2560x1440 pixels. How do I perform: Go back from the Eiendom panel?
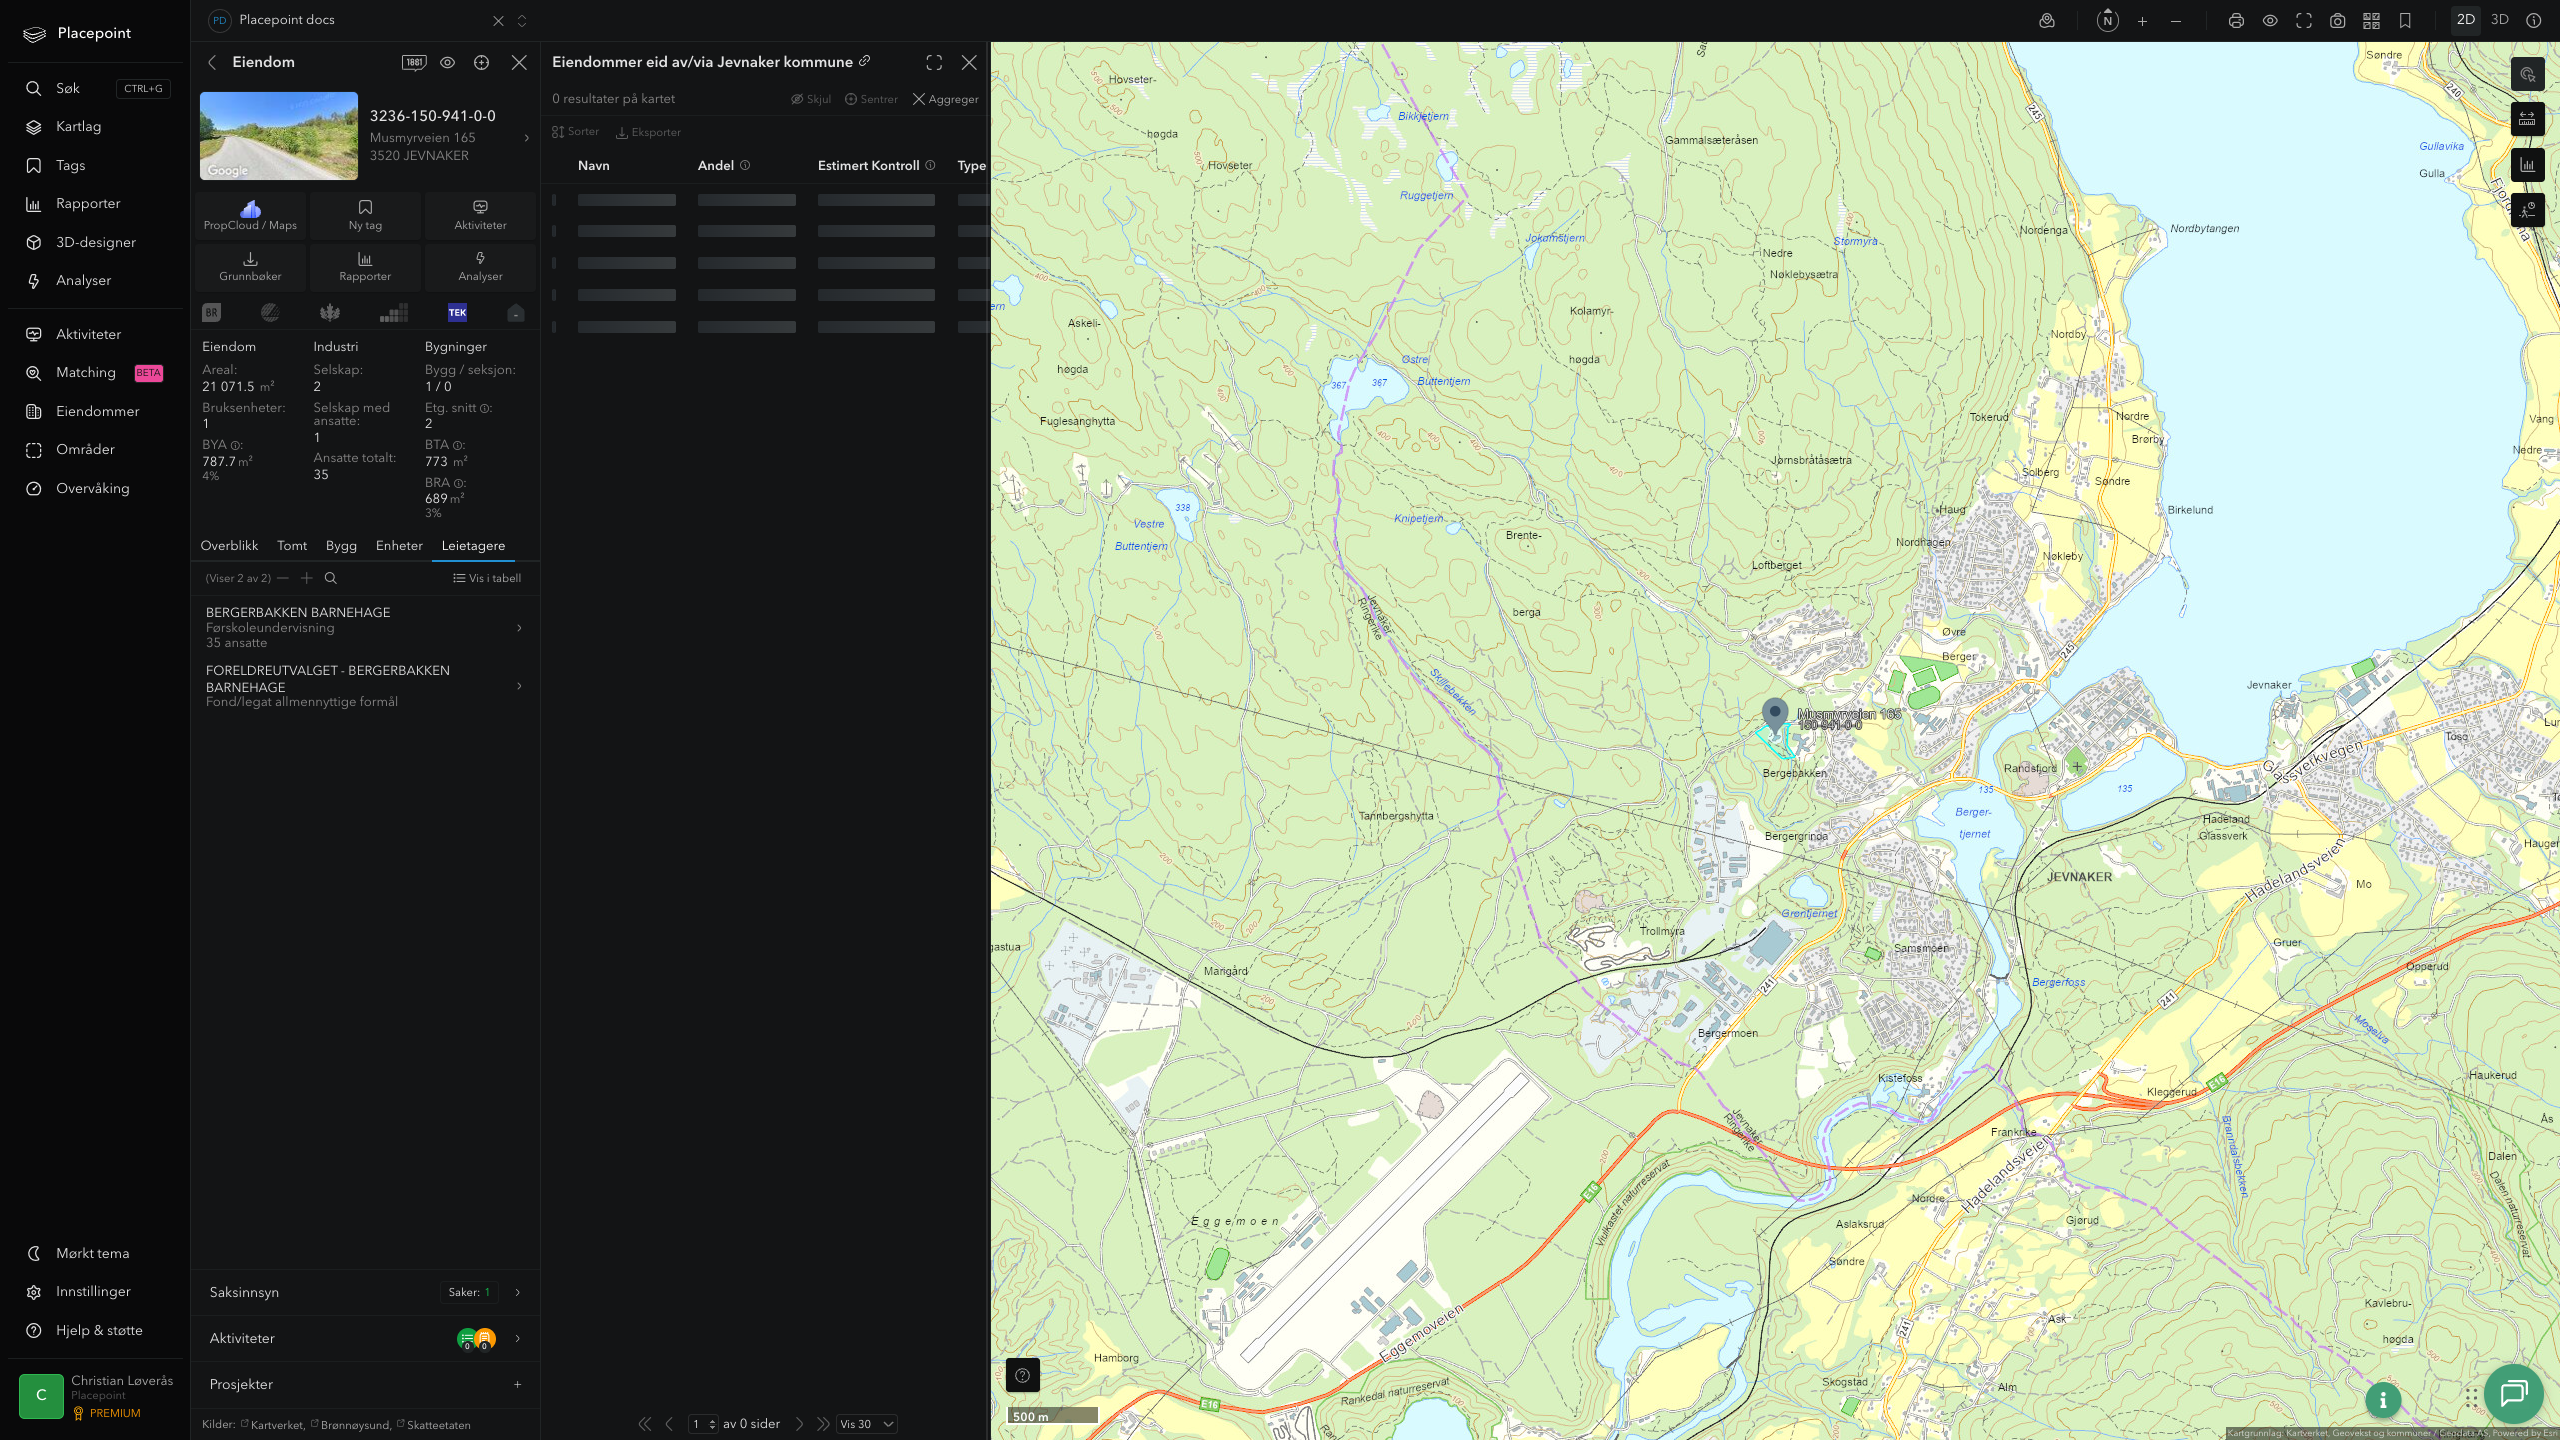212,62
